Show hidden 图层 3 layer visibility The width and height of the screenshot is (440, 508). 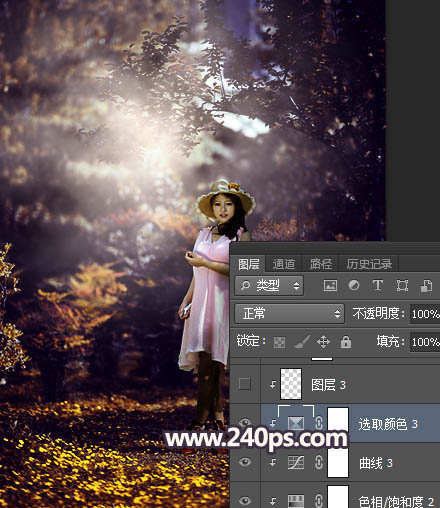coord(245,384)
